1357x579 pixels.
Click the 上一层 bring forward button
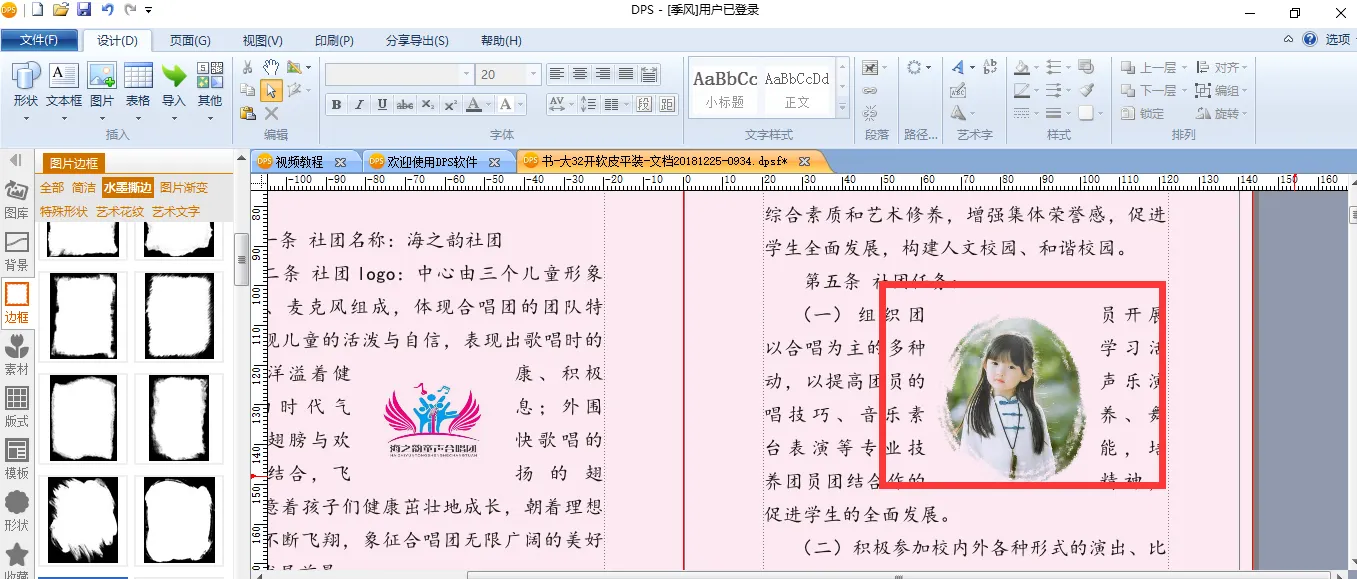coord(1151,67)
